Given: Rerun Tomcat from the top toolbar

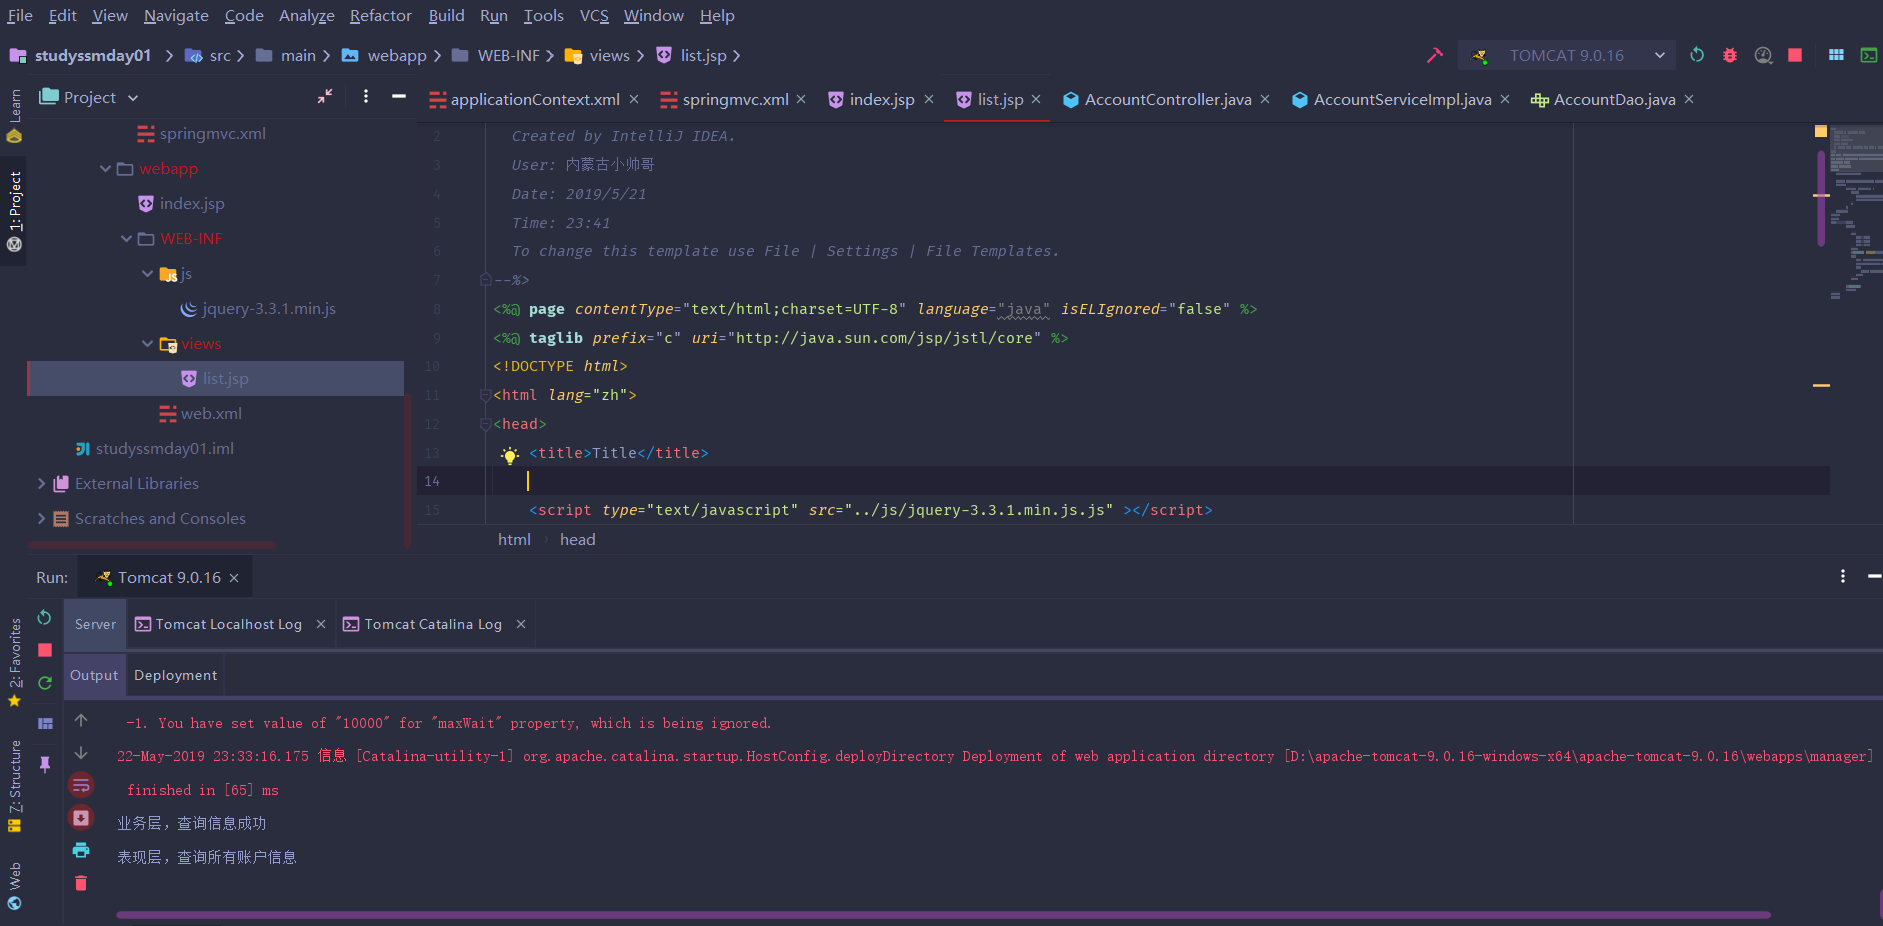Looking at the screenshot, I should (x=1697, y=55).
